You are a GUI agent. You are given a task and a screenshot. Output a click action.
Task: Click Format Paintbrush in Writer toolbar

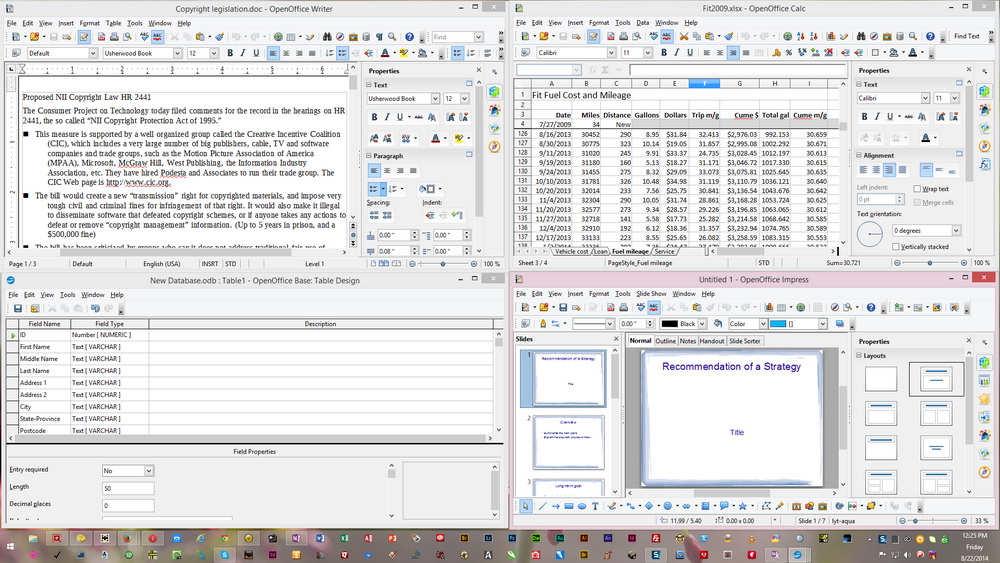pyautogui.click(x=219, y=37)
